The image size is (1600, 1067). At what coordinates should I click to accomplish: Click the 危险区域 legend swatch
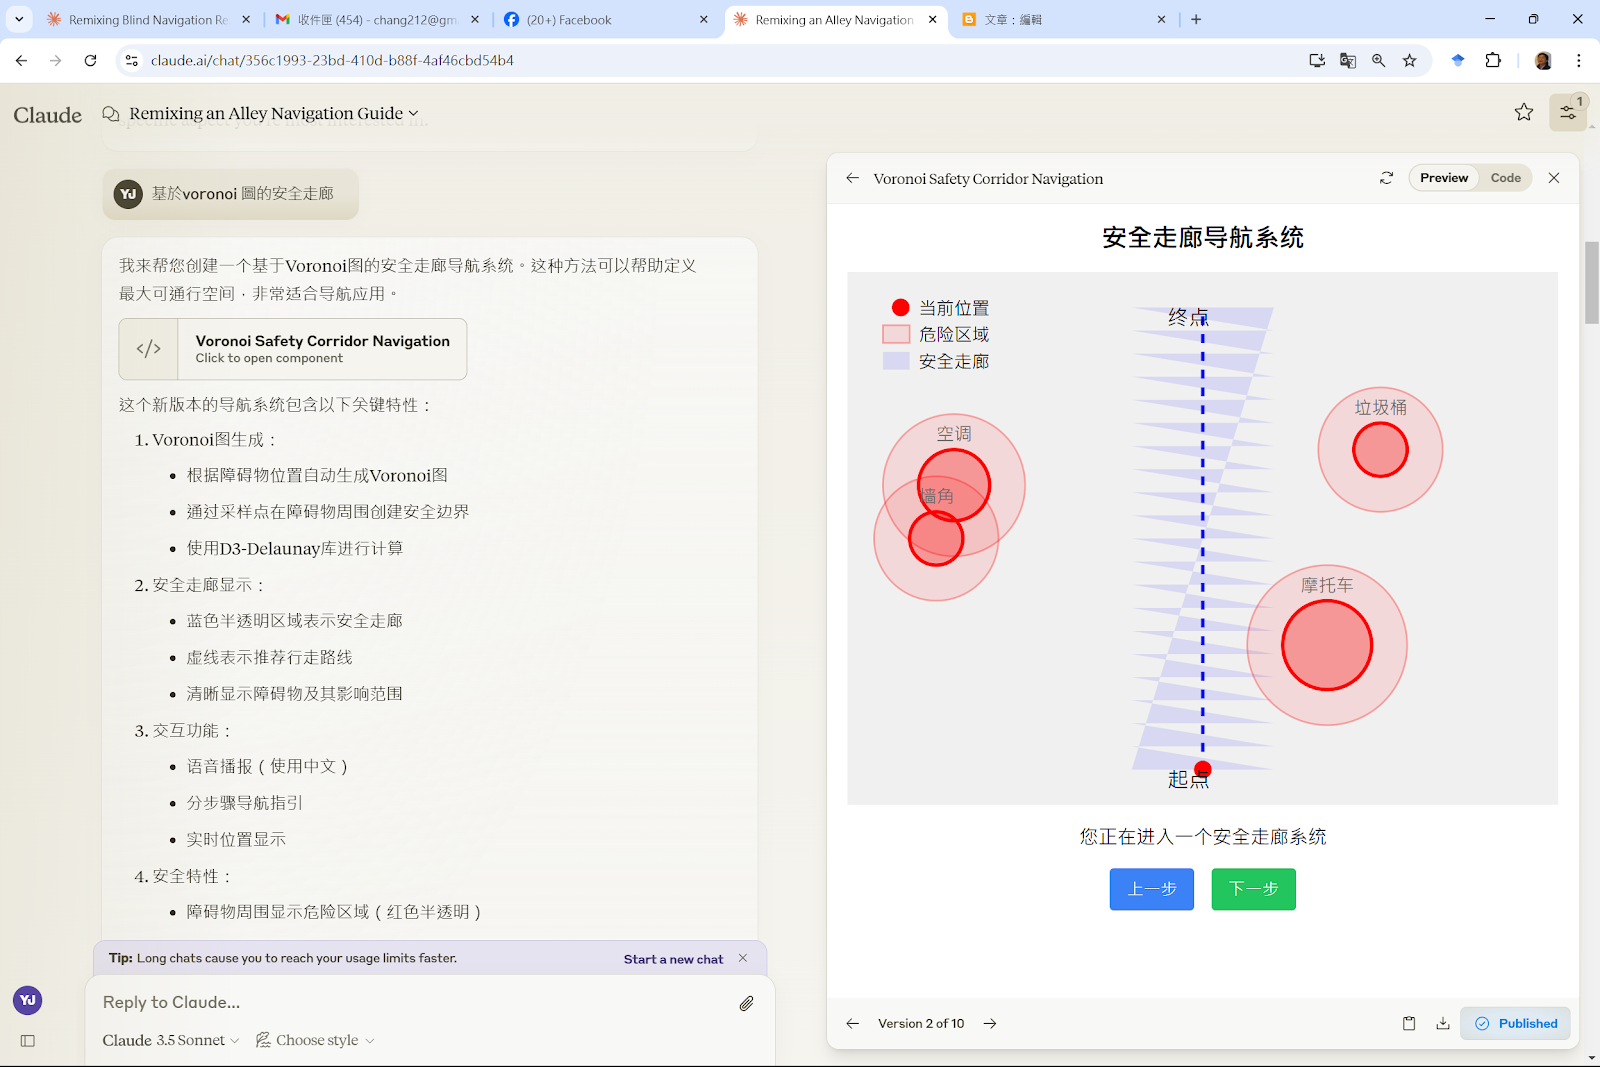point(896,334)
